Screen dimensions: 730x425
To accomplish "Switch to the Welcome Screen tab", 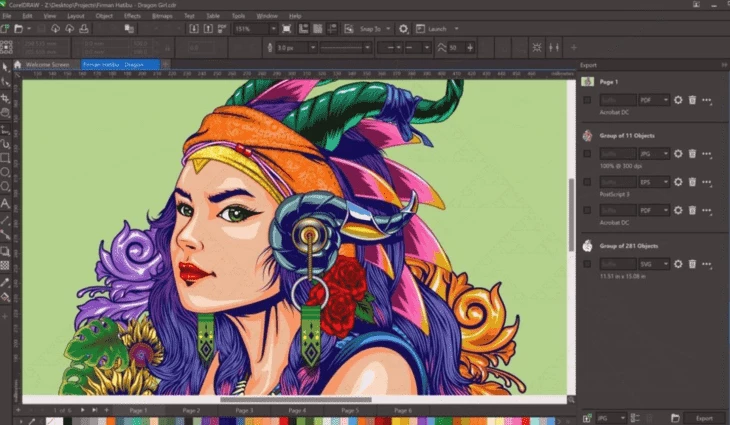I will (x=47, y=65).
